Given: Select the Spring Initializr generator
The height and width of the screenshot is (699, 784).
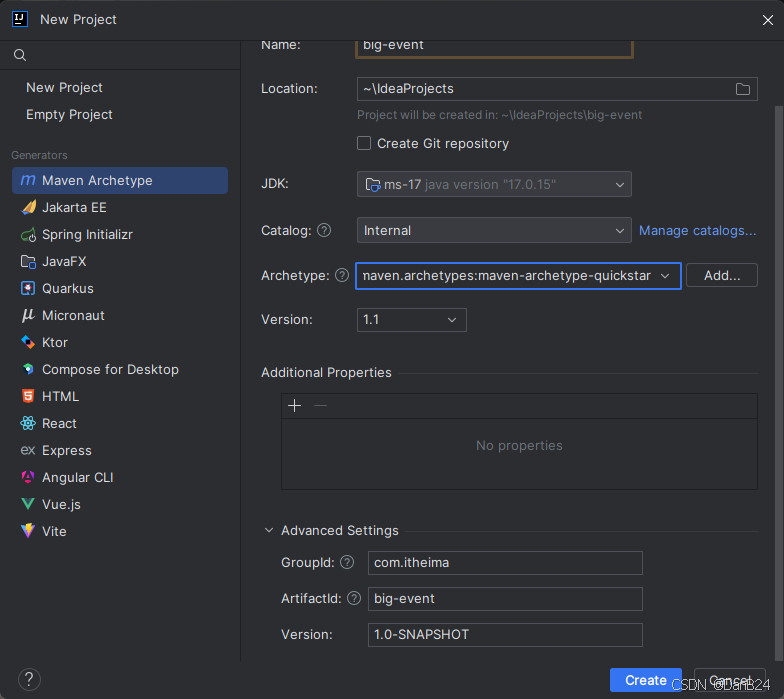Looking at the screenshot, I should pos(120,234).
